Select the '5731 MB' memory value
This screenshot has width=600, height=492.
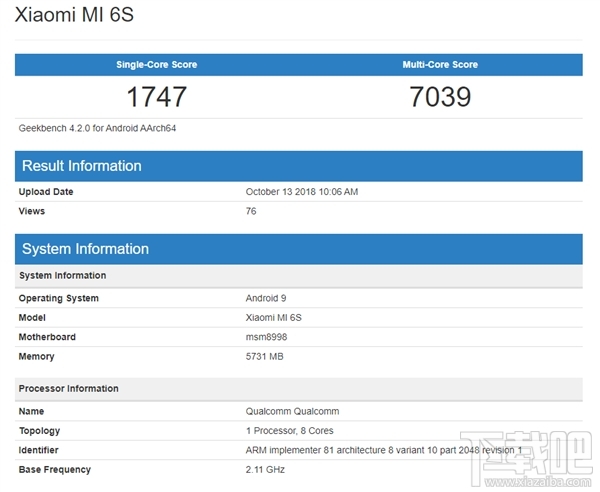click(x=264, y=357)
